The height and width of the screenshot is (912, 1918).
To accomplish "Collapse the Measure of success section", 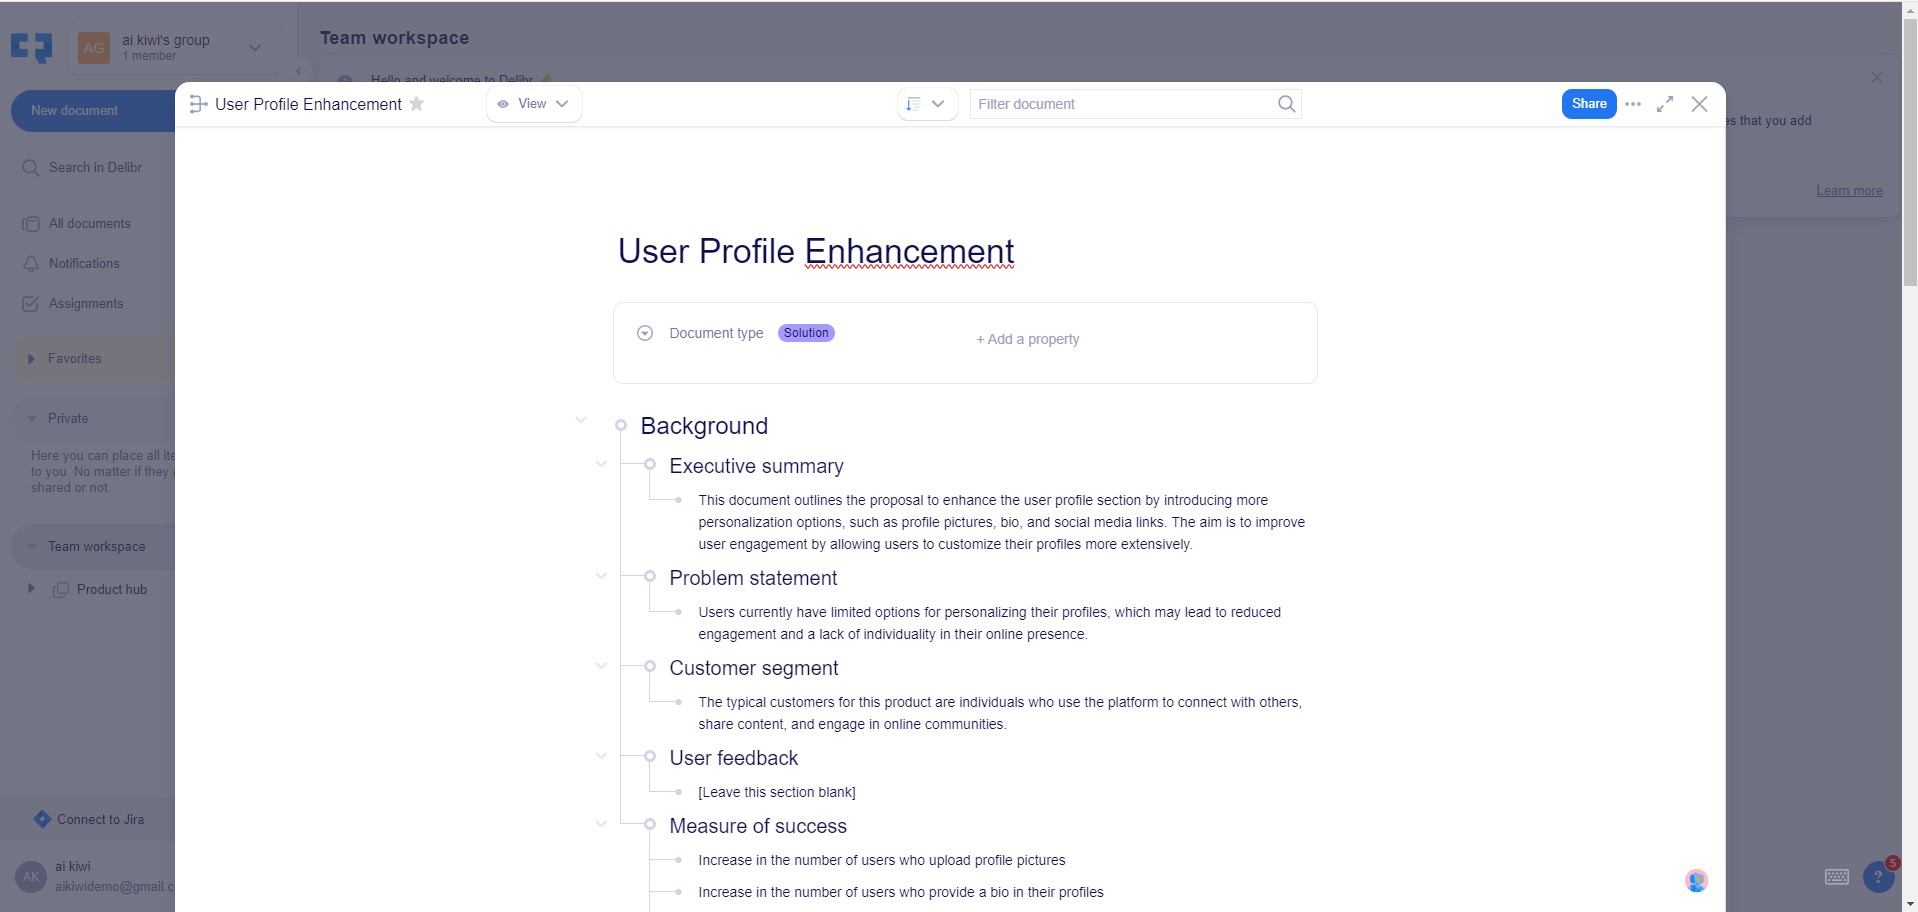I will (x=601, y=824).
